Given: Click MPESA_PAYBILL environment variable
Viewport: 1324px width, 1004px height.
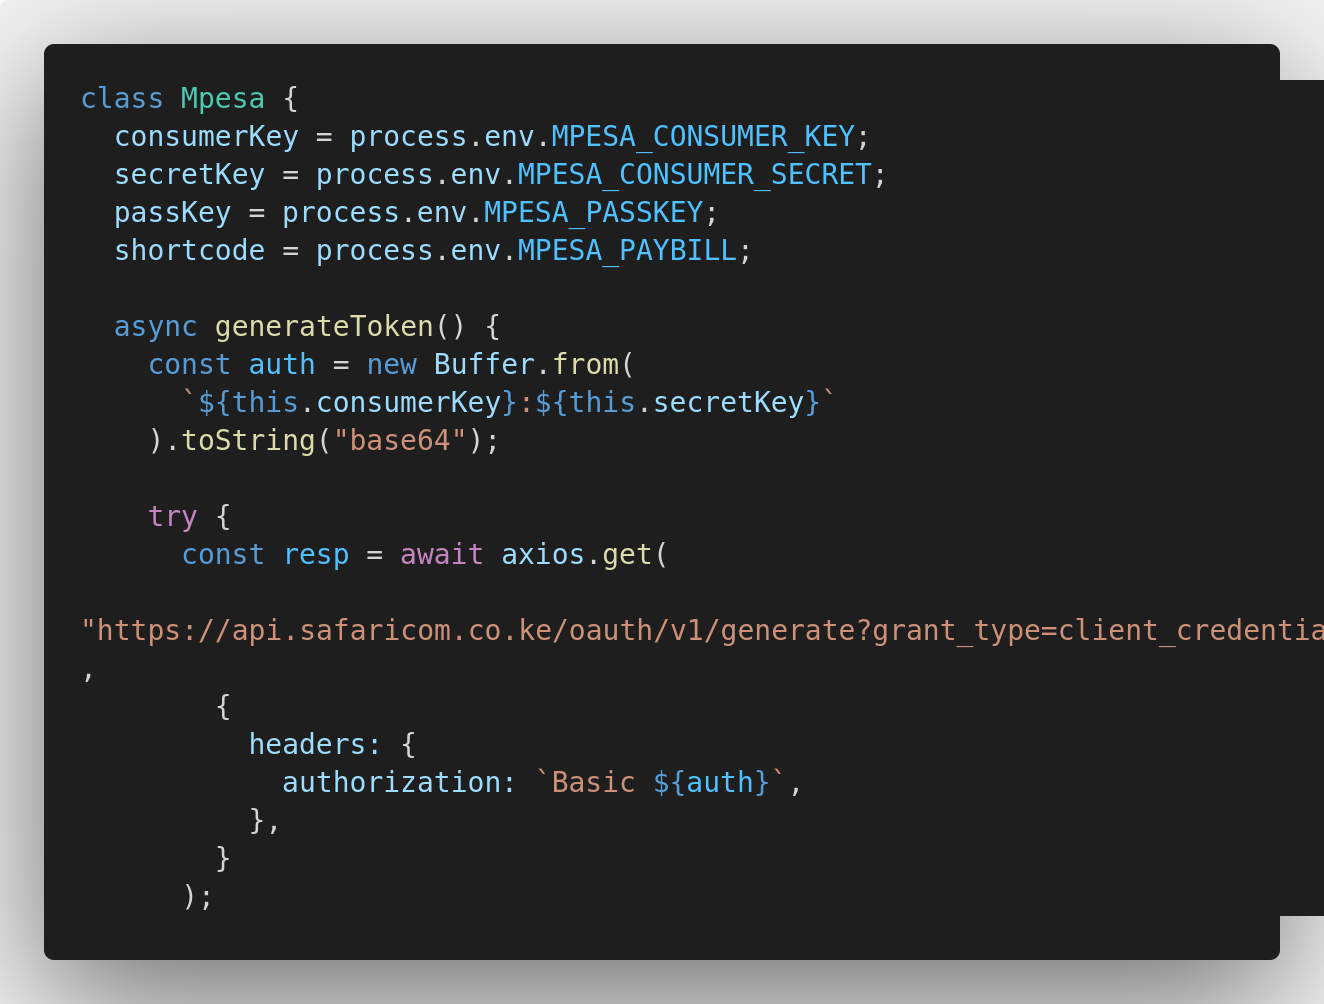Looking at the screenshot, I should [x=627, y=251].
